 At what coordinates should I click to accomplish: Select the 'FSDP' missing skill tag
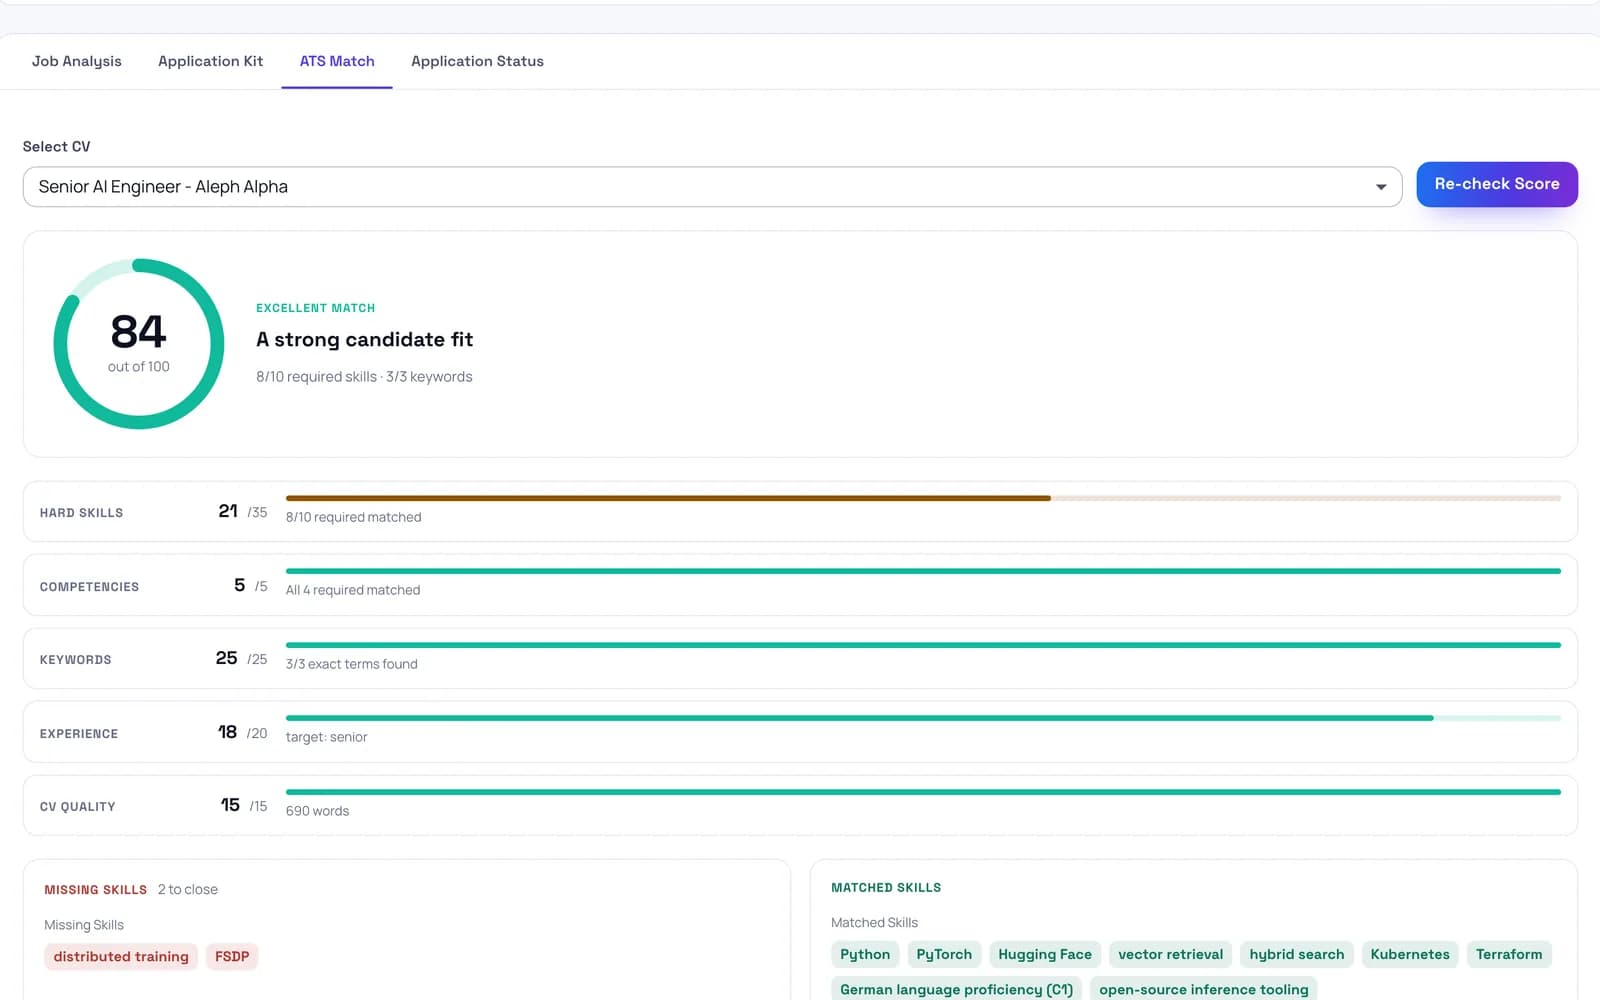pyautogui.click(x=232, y=957)
